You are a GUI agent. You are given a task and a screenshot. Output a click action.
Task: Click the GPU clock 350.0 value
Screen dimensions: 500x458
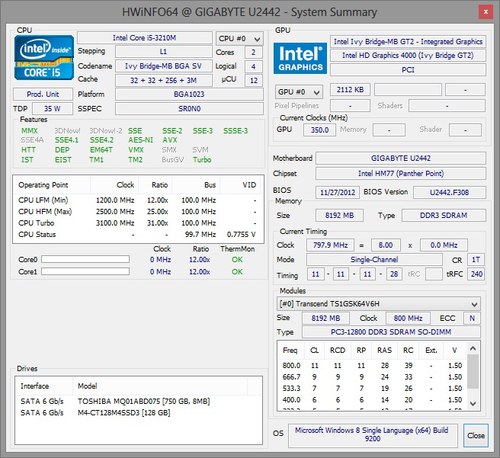tap(319, 130)
